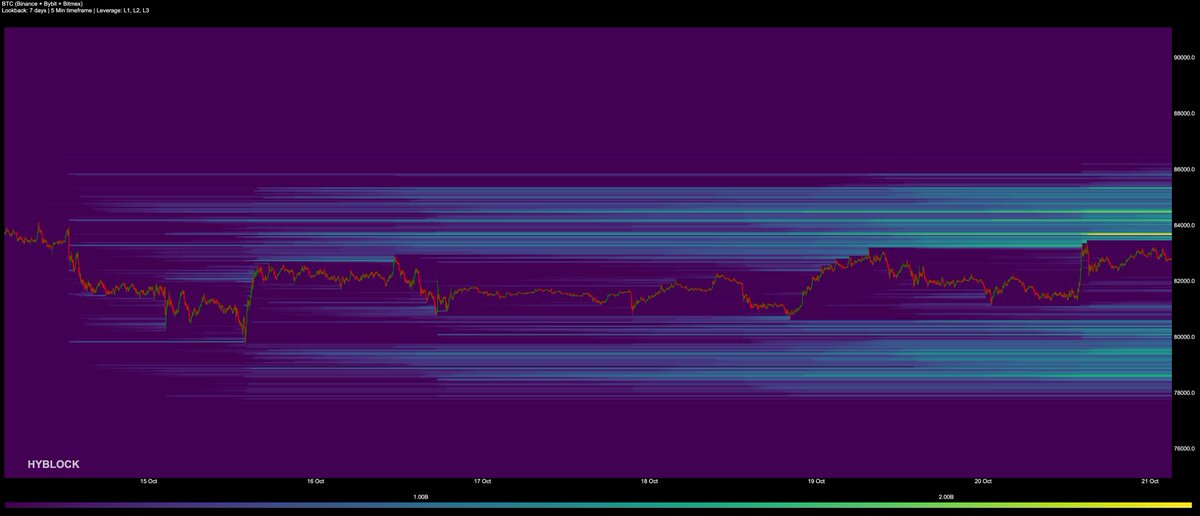The width and height of the screenshot is (1200, 516).
Task: Click the 17 Oct date label
Action: pos(482,482)
